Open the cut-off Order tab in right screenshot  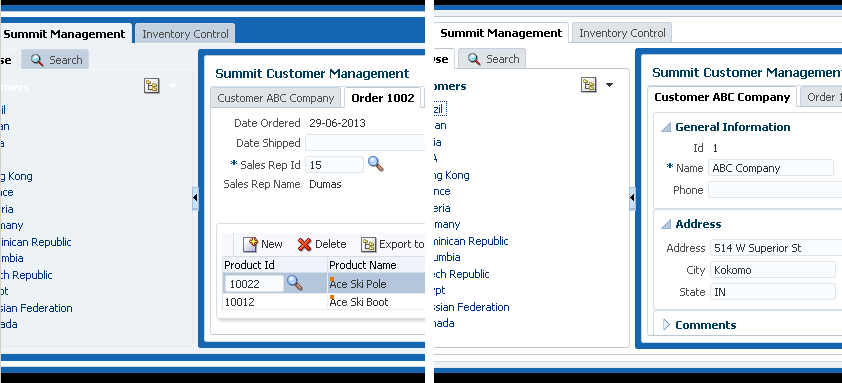click(x=821, y=97)
